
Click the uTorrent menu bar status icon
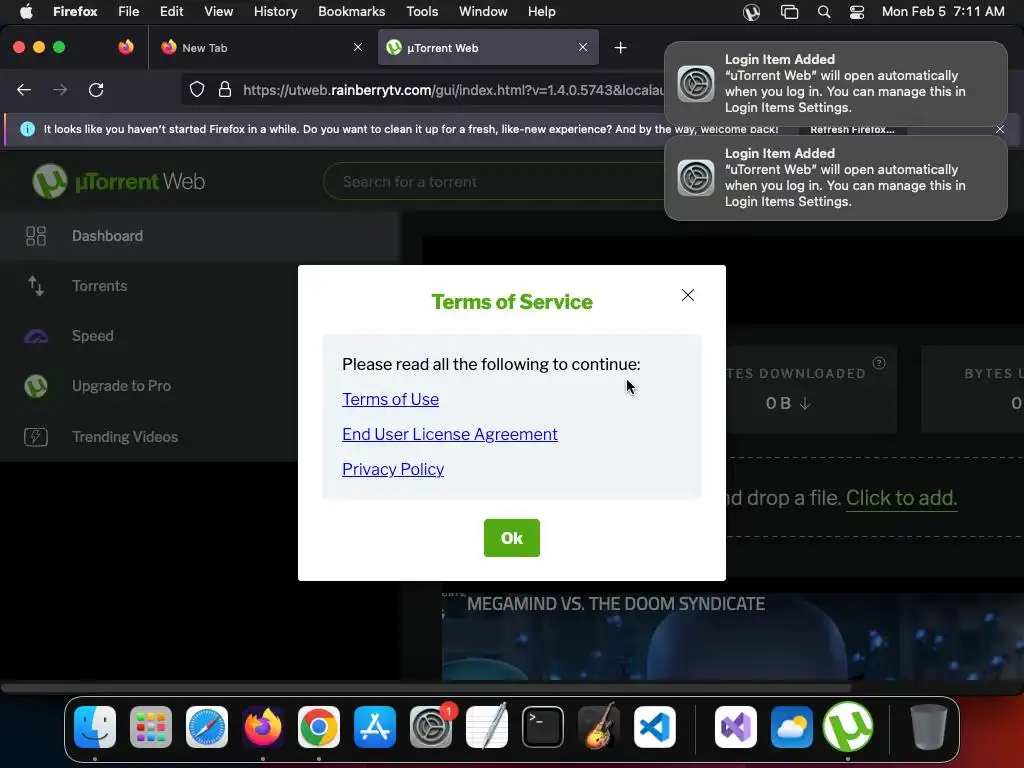click(751, 12)
